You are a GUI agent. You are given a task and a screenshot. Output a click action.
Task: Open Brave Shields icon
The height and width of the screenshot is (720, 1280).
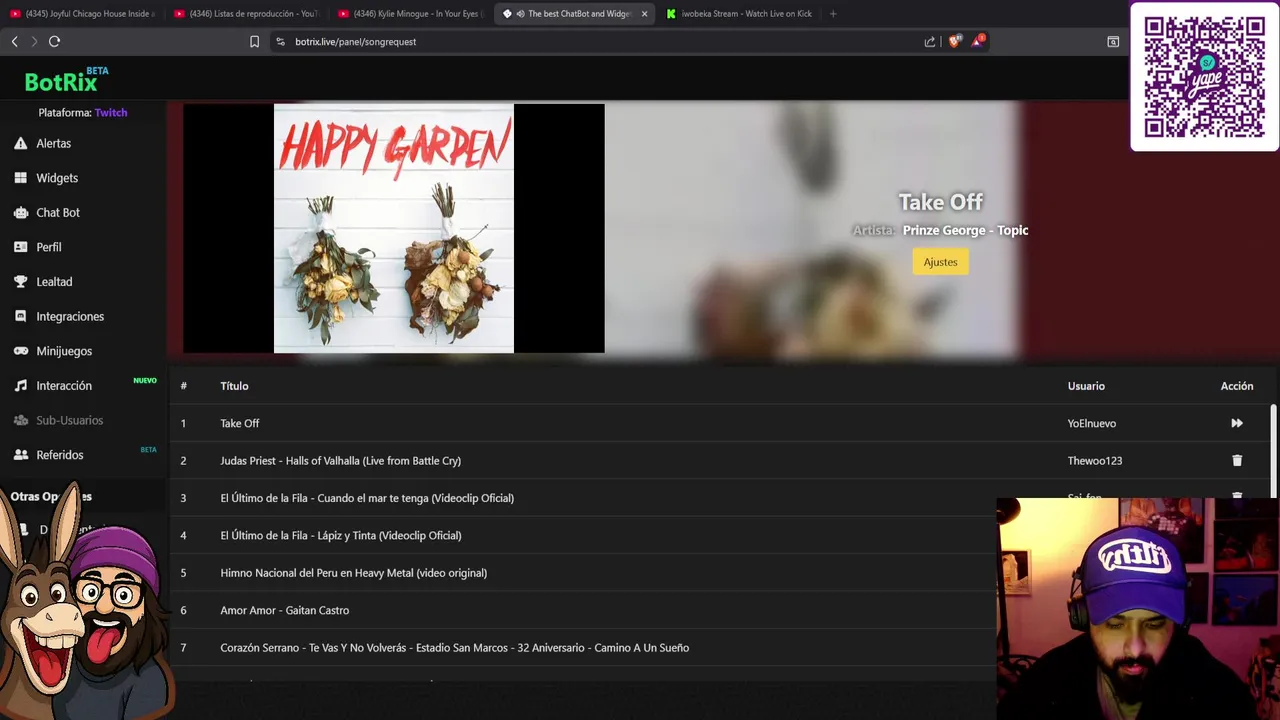pyautogui.click(x=954, y=41)
